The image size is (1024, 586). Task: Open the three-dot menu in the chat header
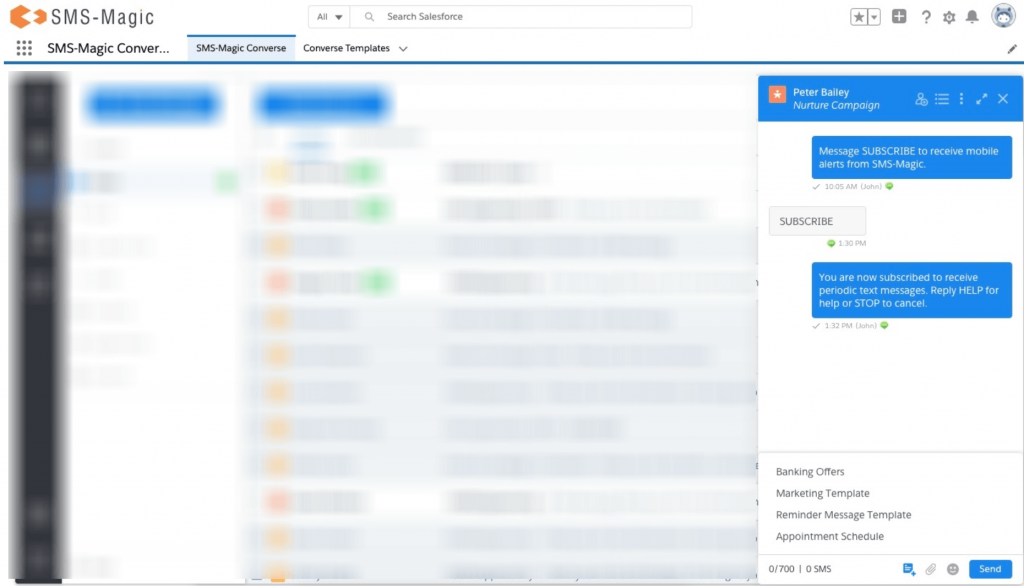pyautogui.click(x=961, y=99)
